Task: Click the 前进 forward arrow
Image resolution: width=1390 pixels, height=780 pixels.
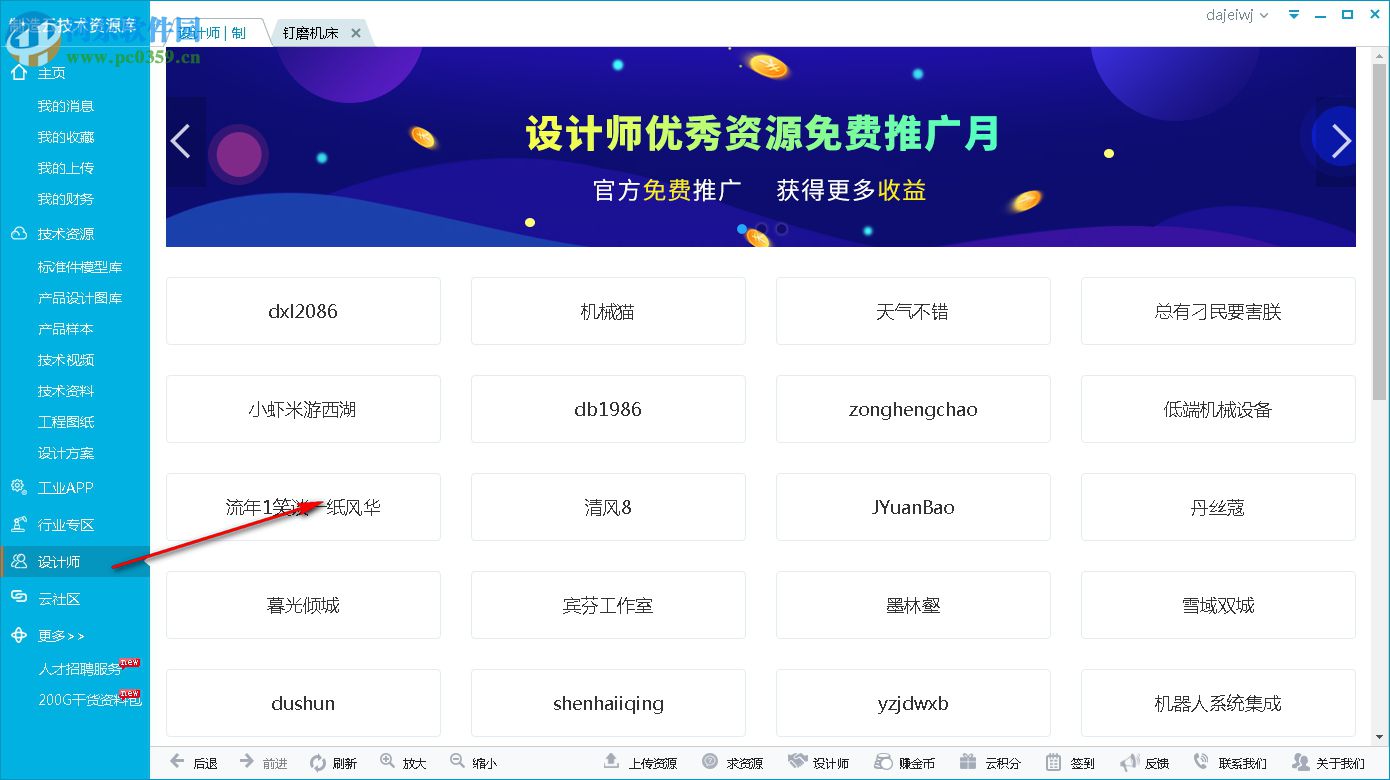Action: coord(247,762)
